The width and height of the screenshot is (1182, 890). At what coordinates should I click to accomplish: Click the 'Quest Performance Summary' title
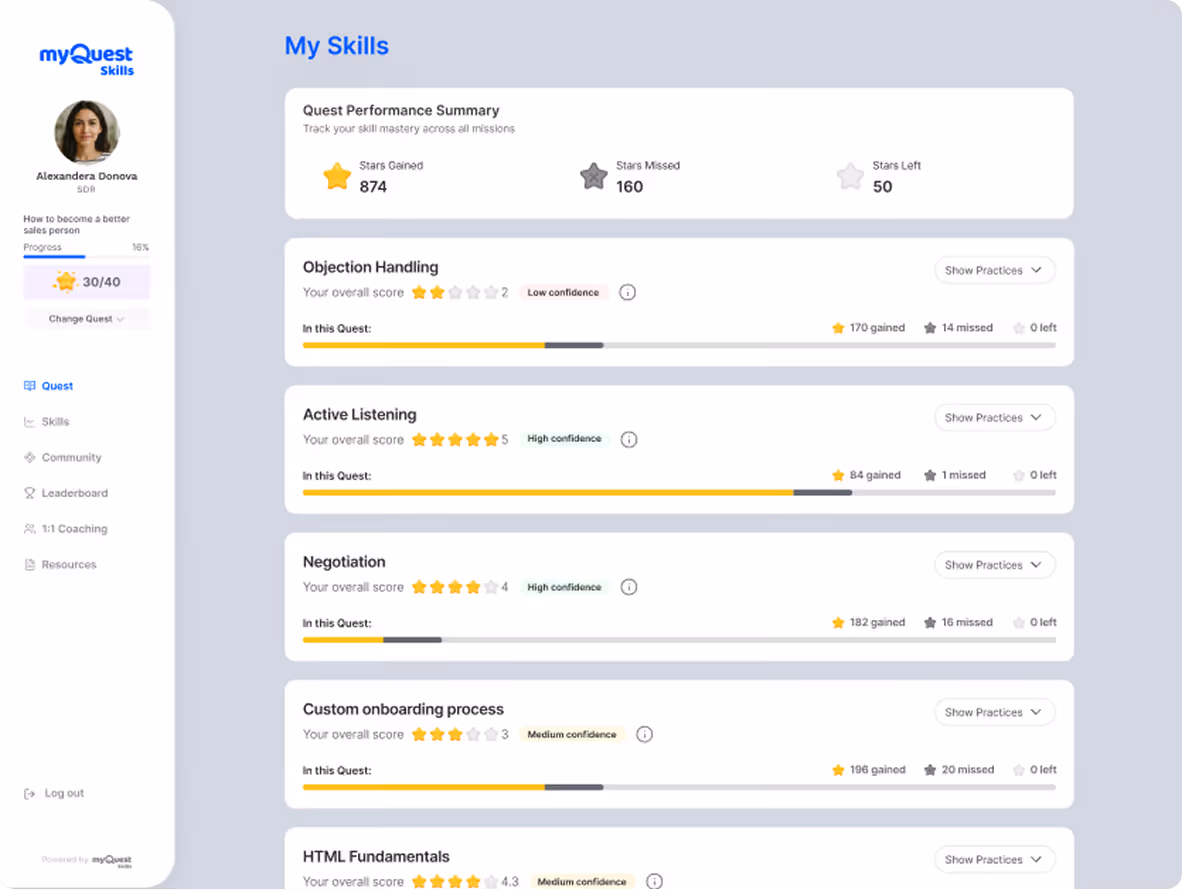[401, 111]
